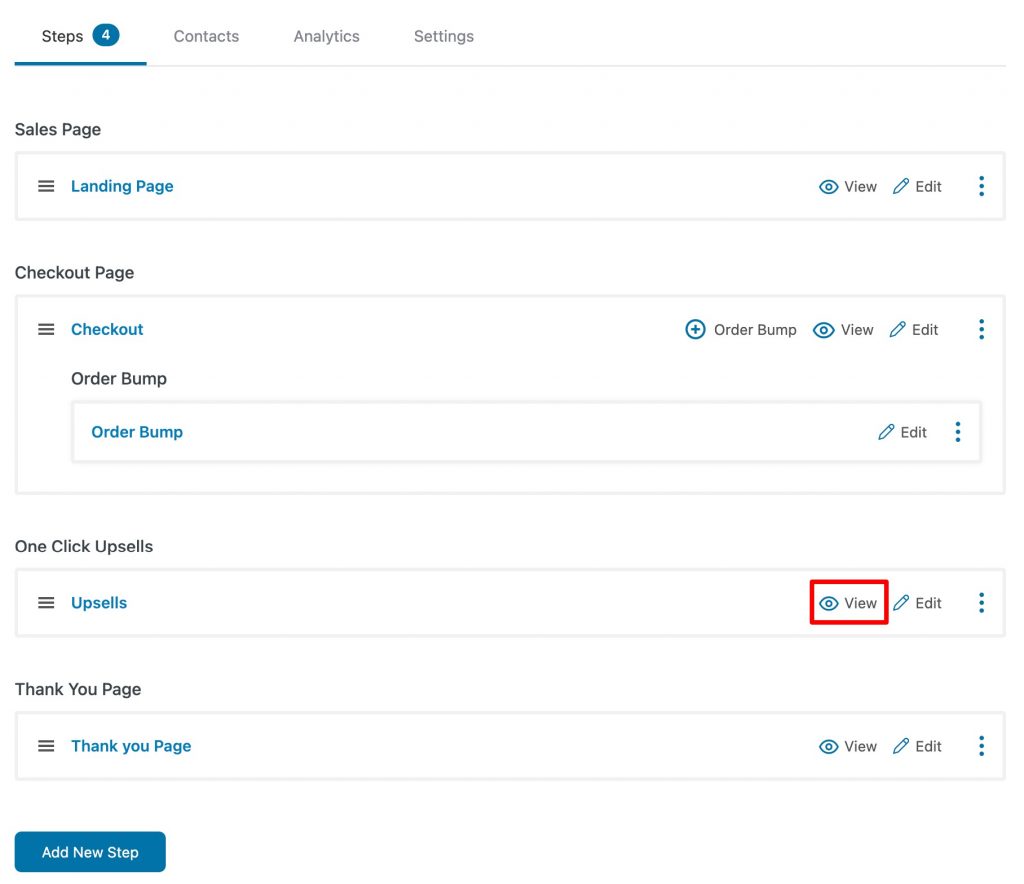Click the drag handle for Landing Page
Viewport: 1024px width, 884px height.
[46, 187]
